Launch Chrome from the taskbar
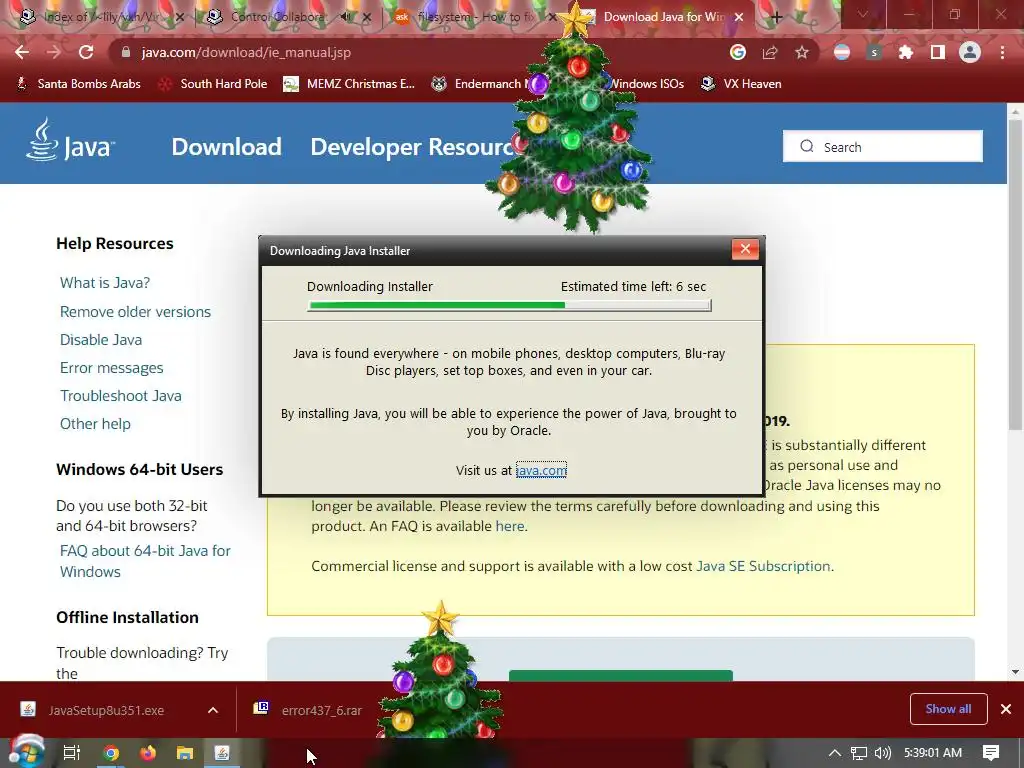The image size is (1024, 768). click(111, 753)
